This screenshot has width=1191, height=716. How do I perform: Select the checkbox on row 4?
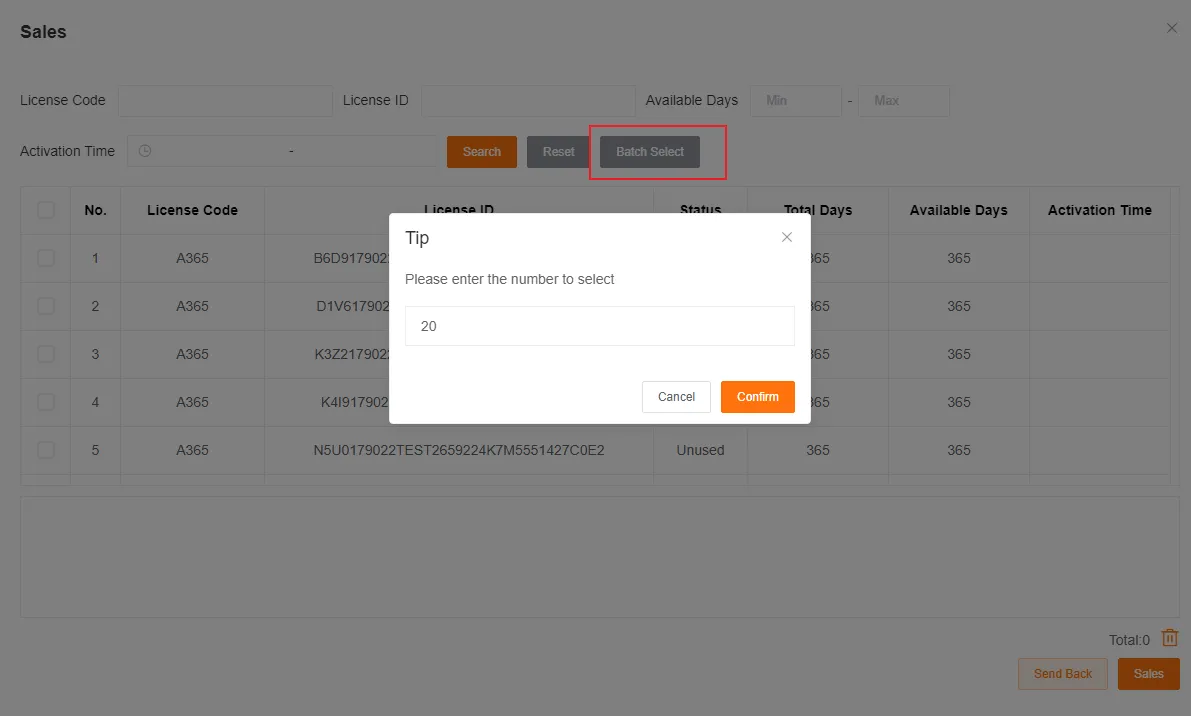(45, 402)
